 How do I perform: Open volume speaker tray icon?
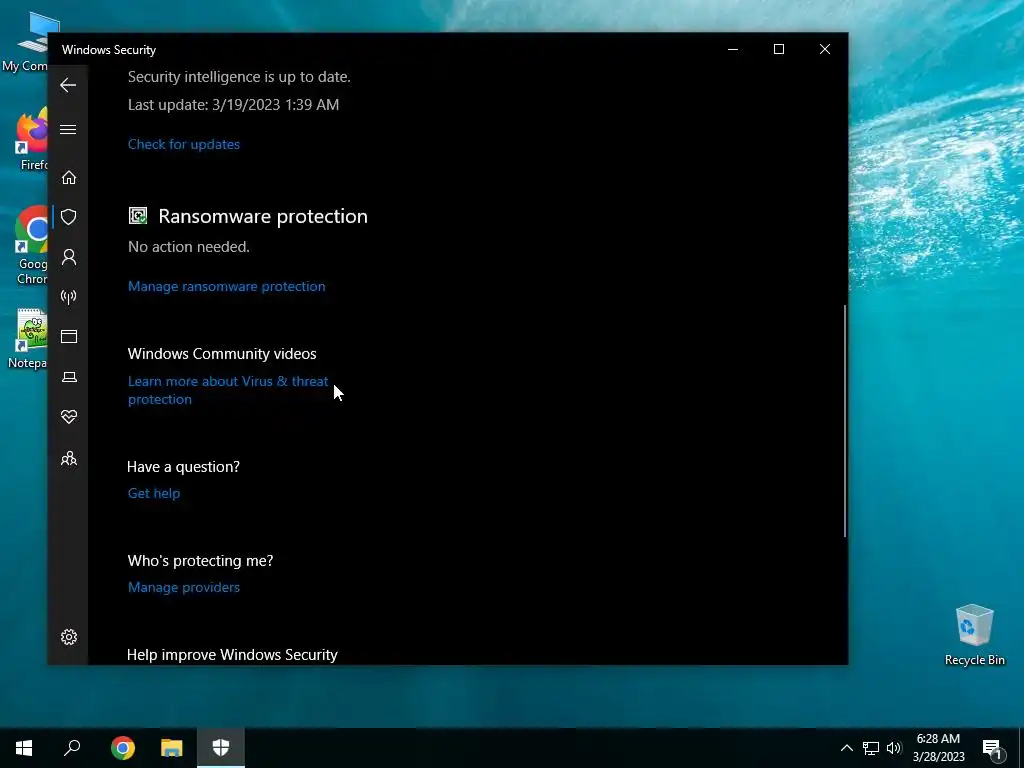pyautogui.click(x=894, y=748)
